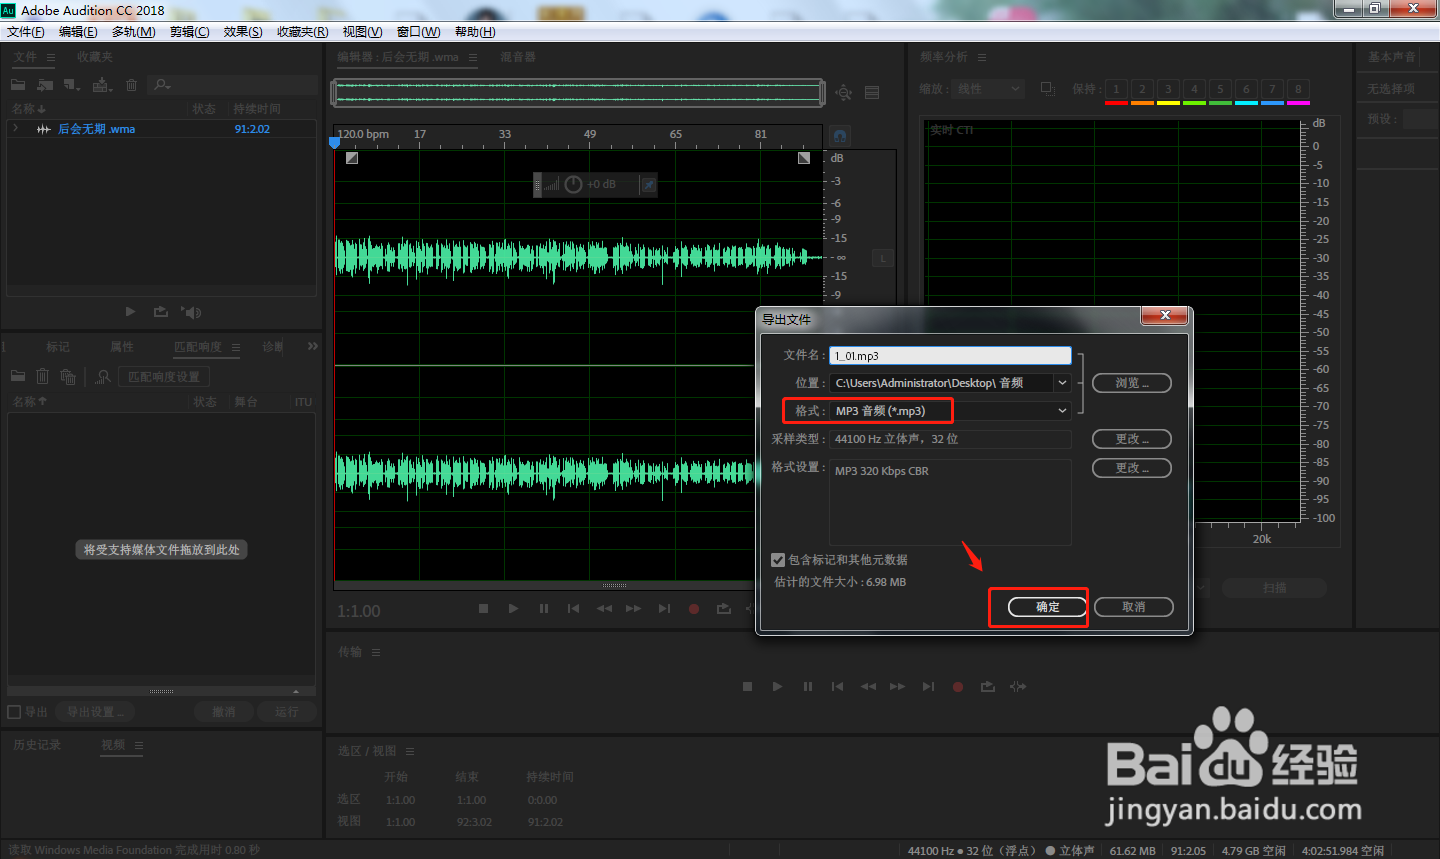Click the stop icon in the Transport panel
Image resolution: width=1440 pixels, height=859 pixels.
click(747, 687)
